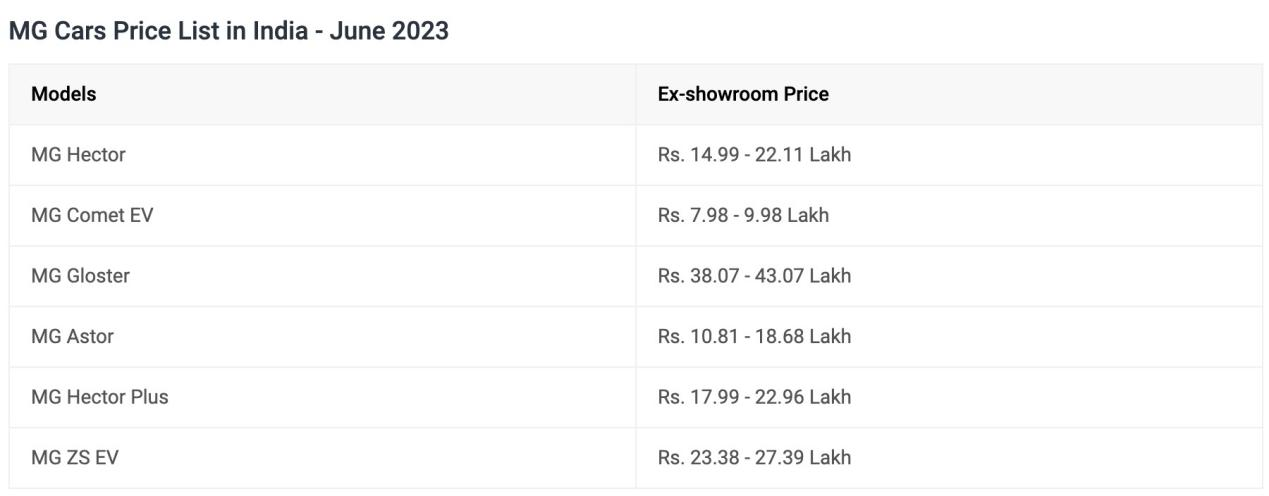The image size is (1269, 496).
Task: Select the MG Astor model name
Action: 72,337
